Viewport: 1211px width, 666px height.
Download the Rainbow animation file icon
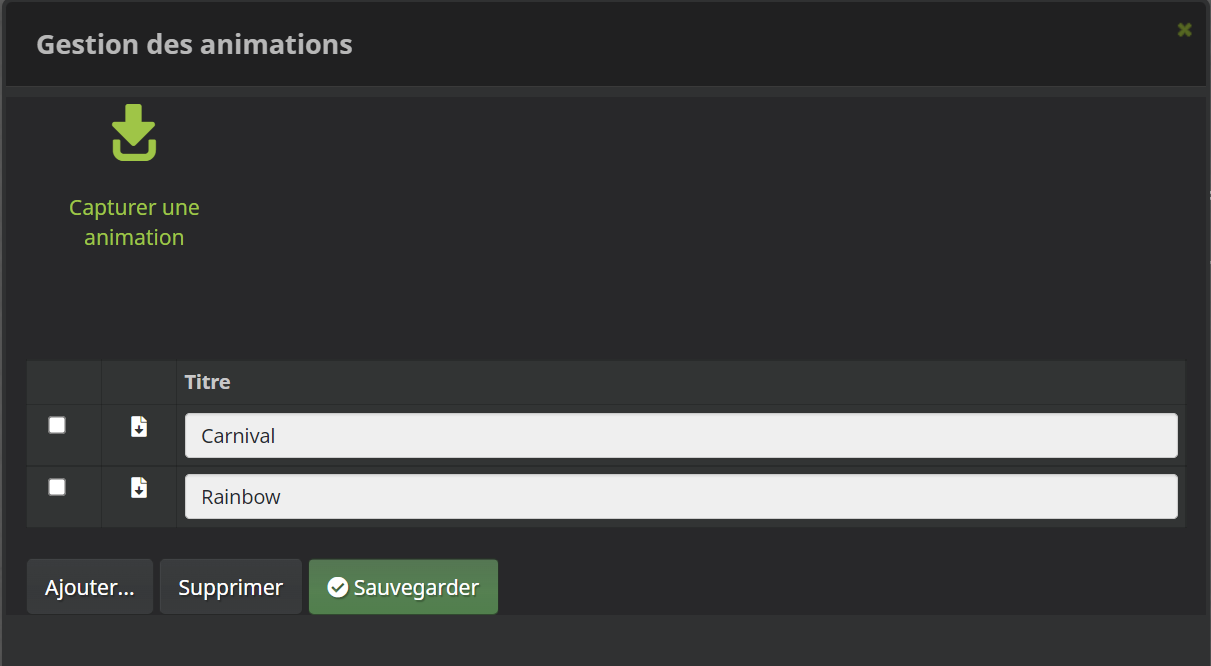pyautogui.click(x=139, y=488)
